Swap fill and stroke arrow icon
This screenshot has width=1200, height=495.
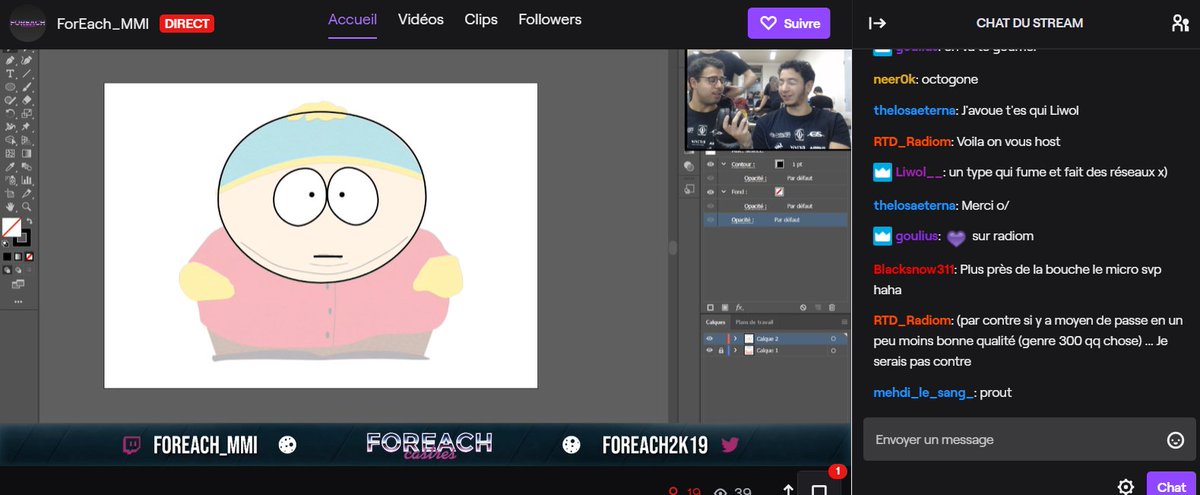[29, 221]
